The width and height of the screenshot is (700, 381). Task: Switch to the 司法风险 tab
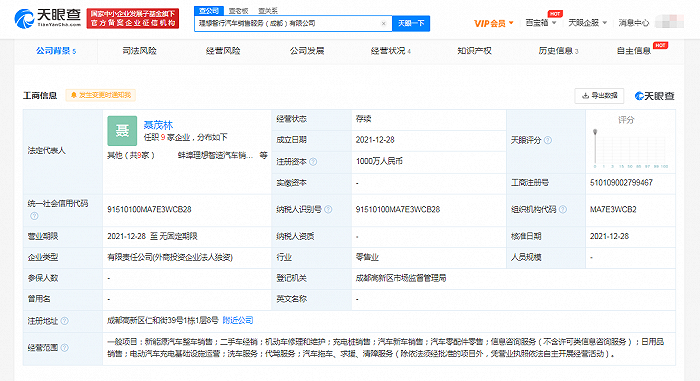pyautogui.click(x=139, y=51)
